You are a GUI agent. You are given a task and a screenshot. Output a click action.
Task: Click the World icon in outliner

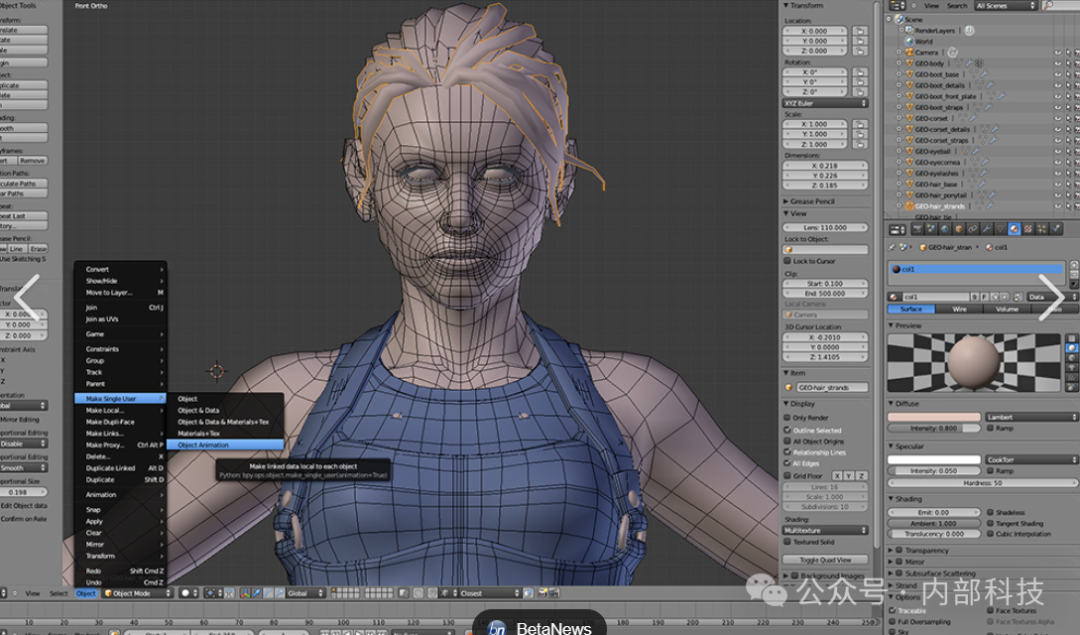(x=908, y=41)
